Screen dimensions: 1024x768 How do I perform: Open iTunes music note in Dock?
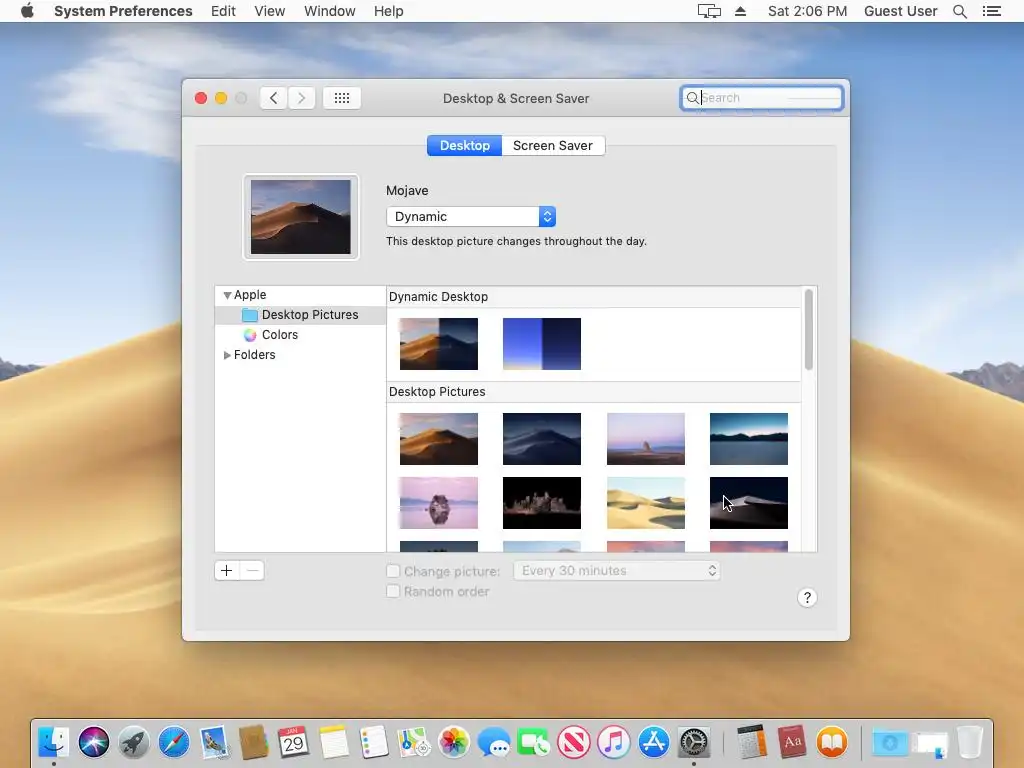[613, 743]
